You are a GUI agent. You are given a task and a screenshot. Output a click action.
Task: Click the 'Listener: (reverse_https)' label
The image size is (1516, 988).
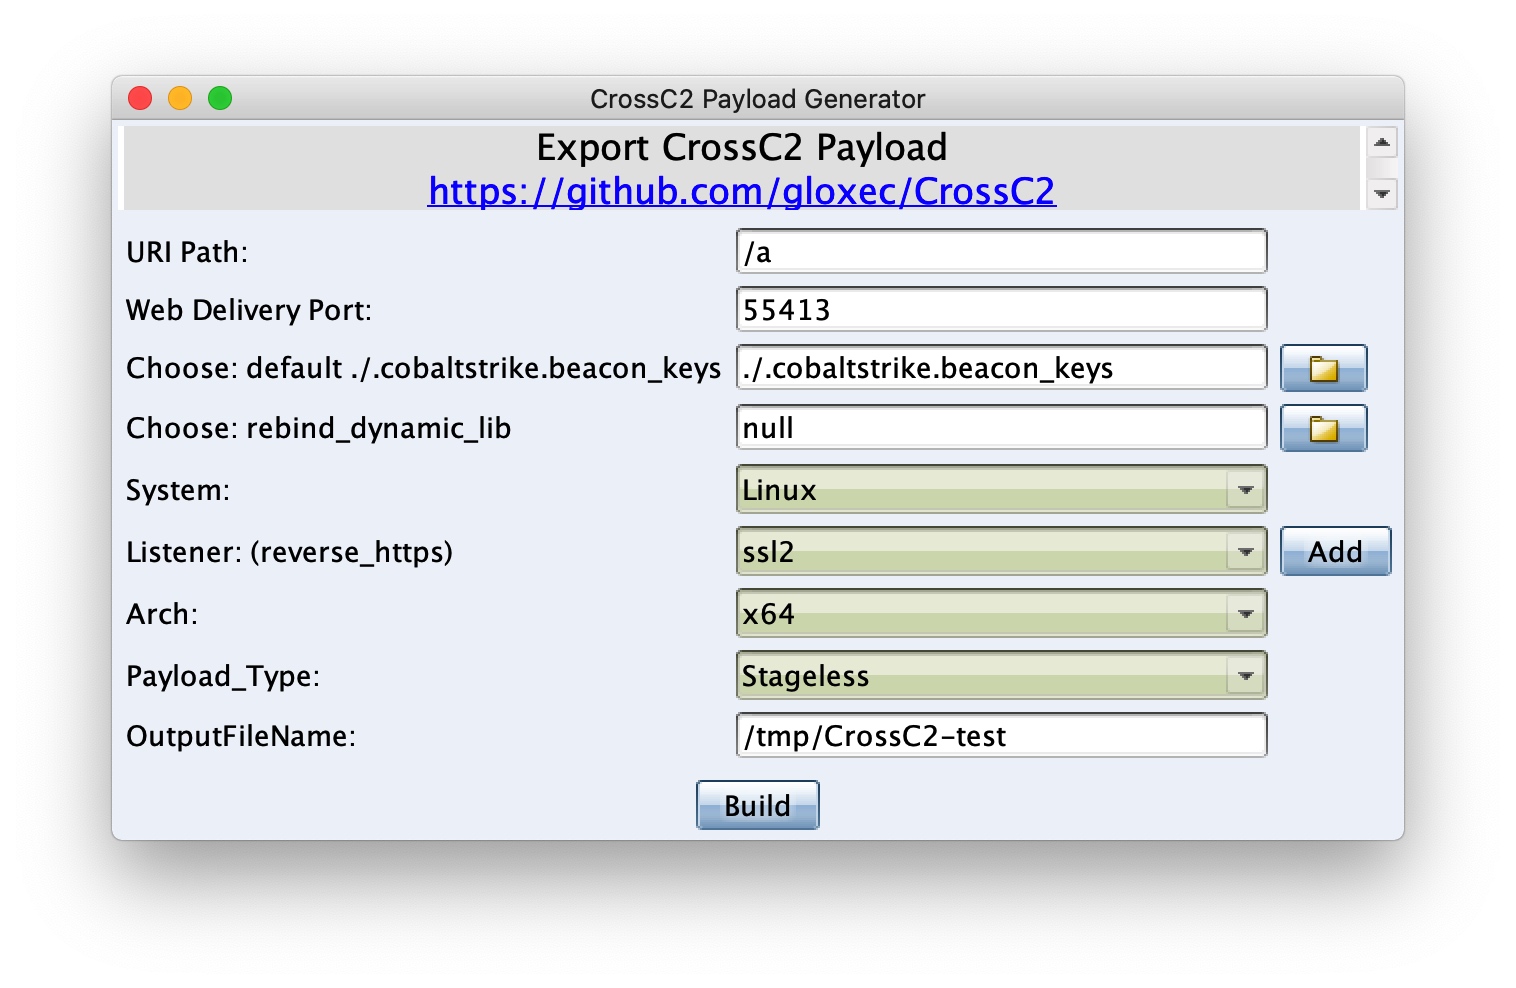coord(289,552)
